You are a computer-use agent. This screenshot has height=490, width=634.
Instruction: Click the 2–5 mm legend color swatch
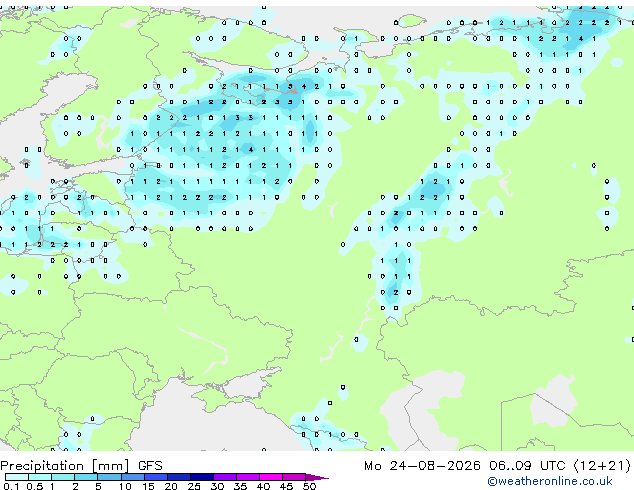click(86, 477)
